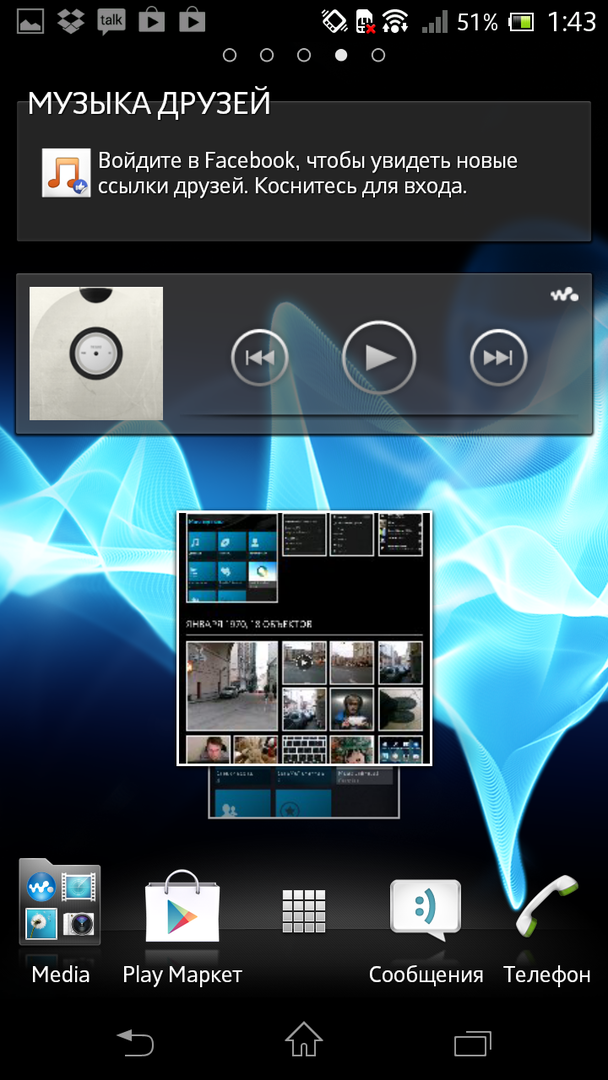Image resolution: width=608 pixels, height=1080 pixels.
Task: Switch to the third home screen page dot
Action: point(304,55)
